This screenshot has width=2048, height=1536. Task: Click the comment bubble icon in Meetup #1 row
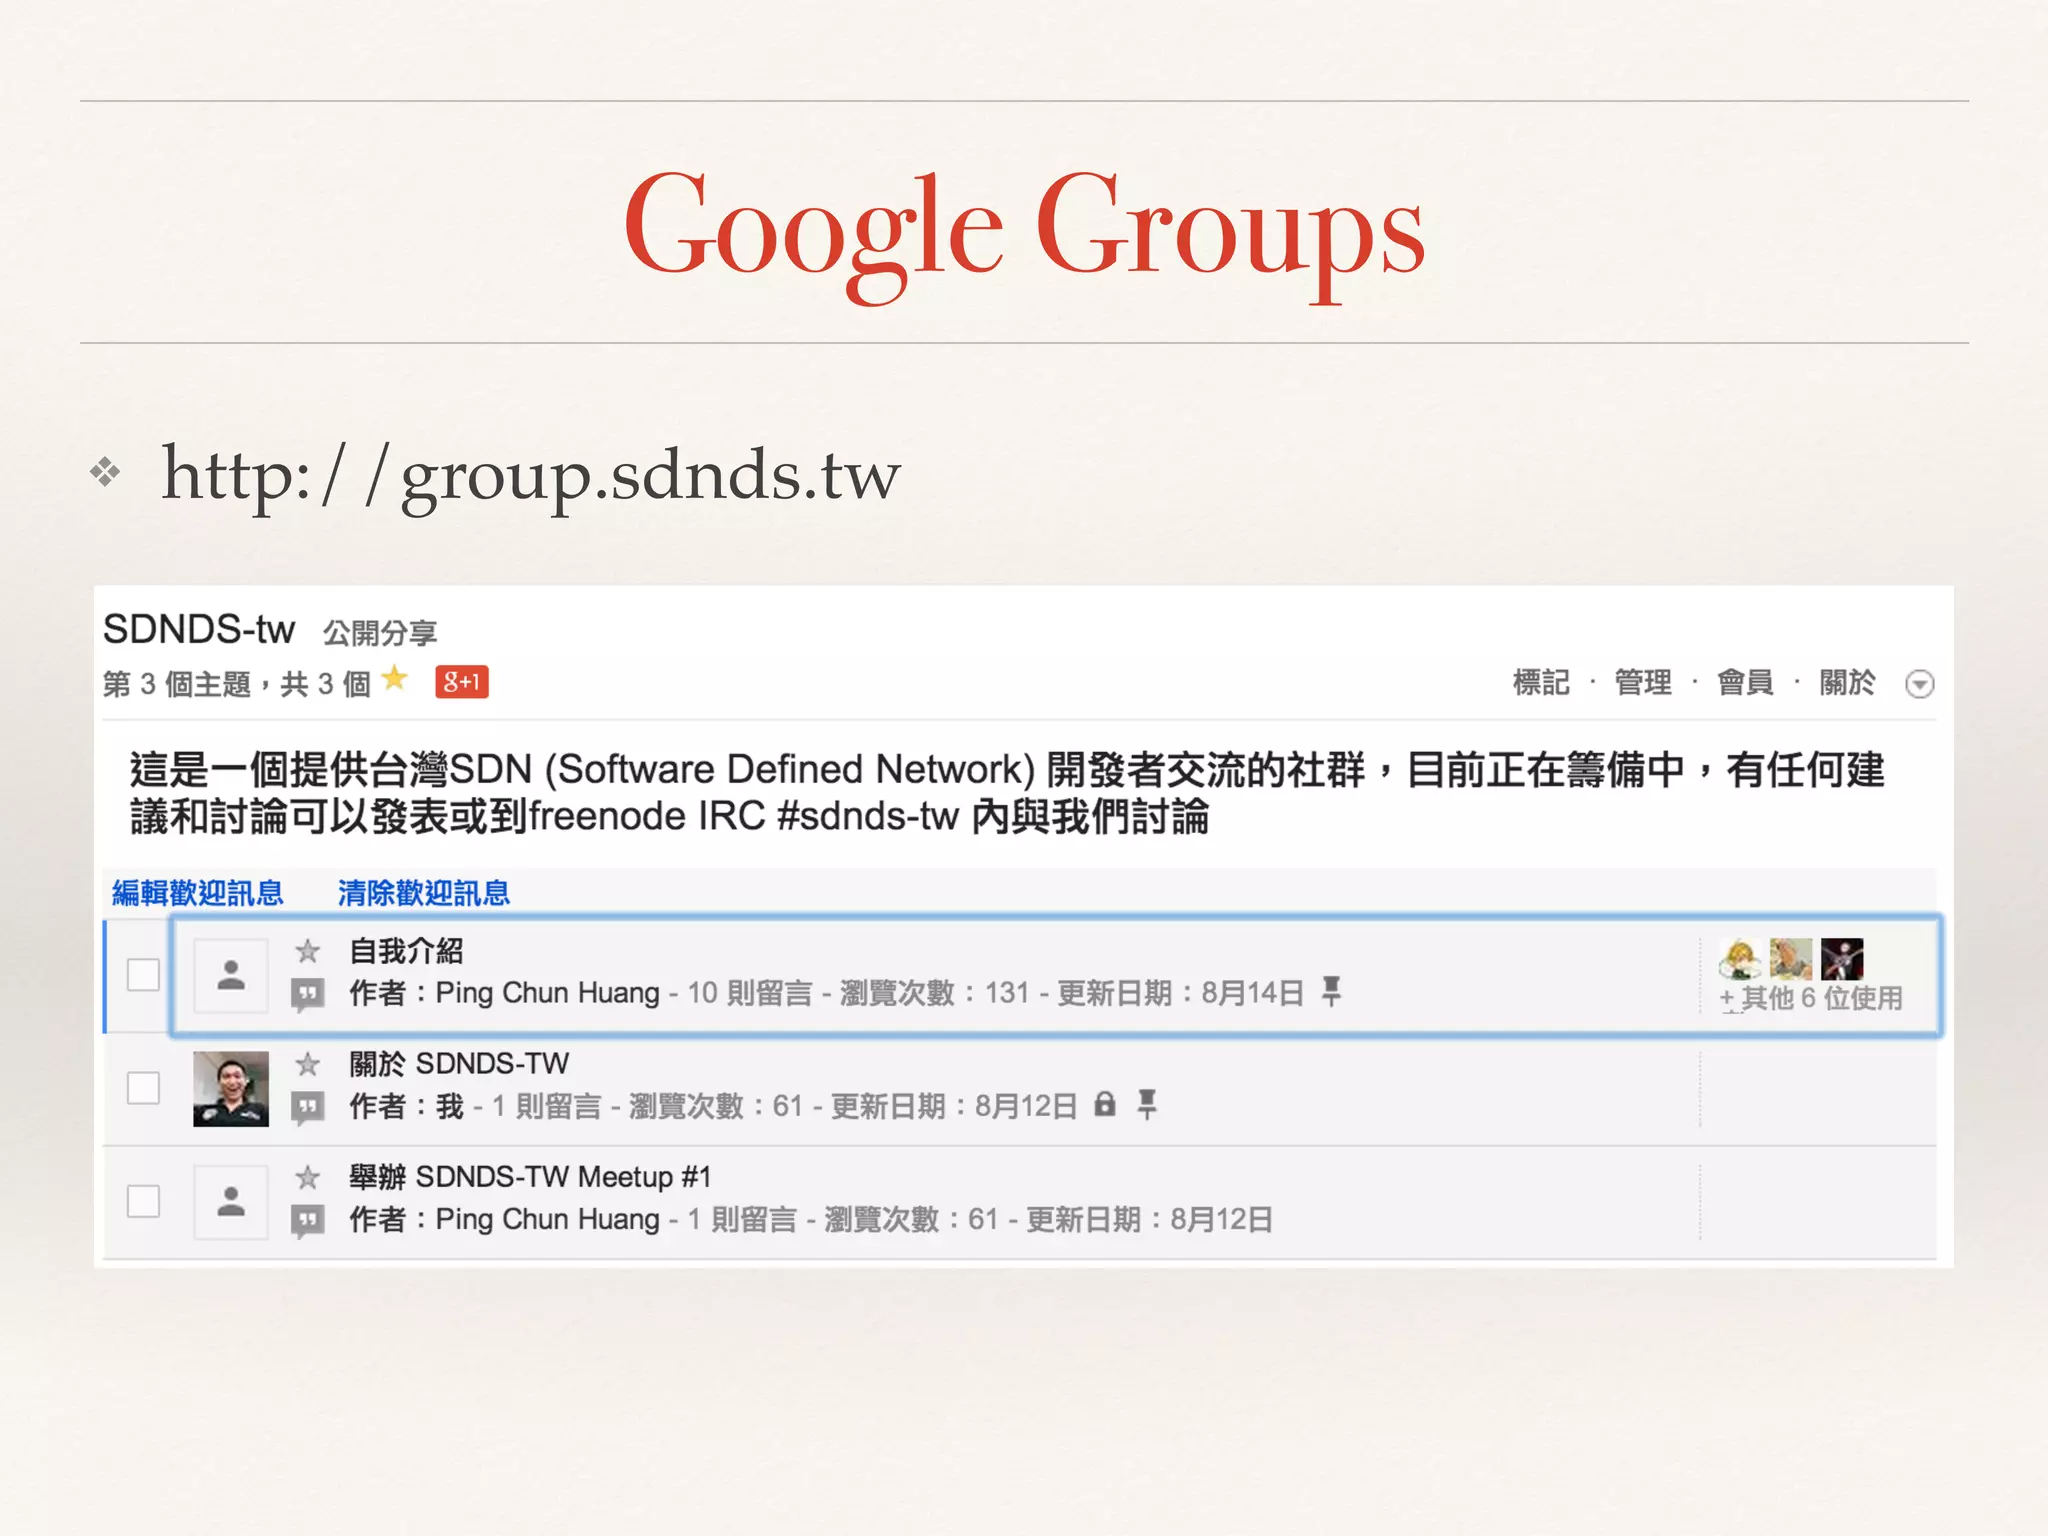tap(308, 1221)
